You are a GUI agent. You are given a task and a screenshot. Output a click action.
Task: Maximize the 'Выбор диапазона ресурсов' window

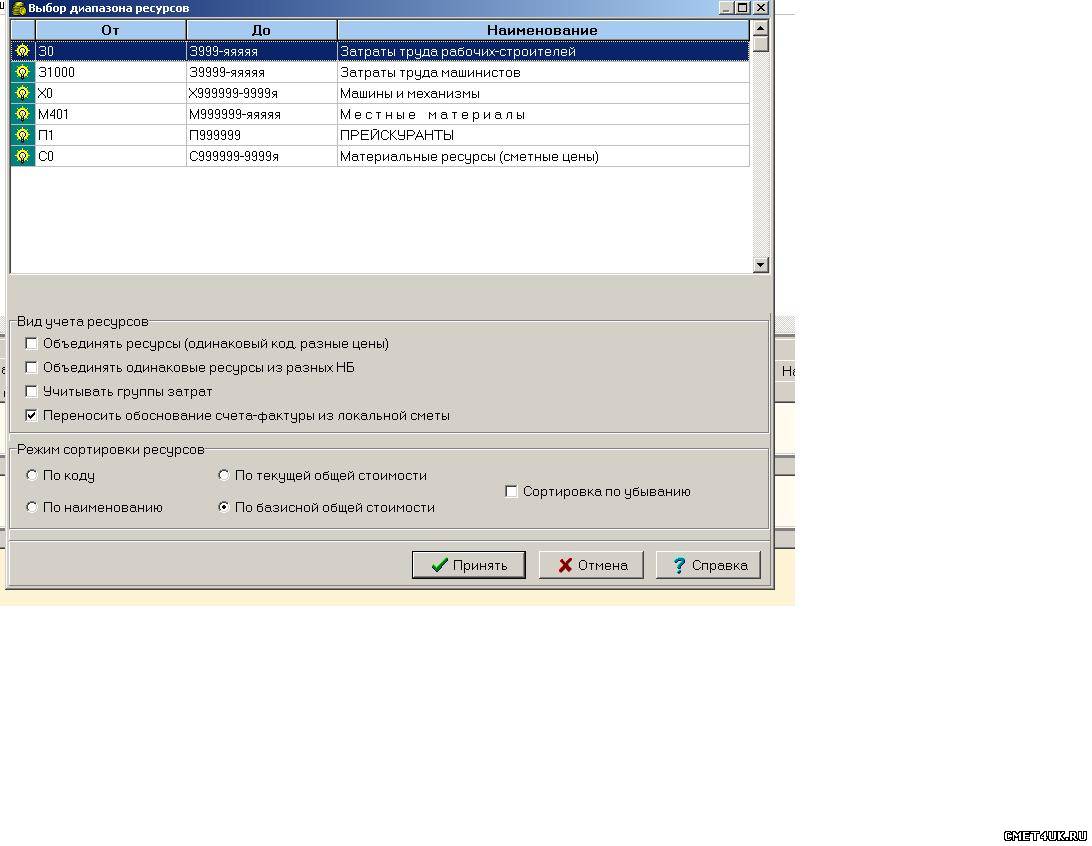pos(743,8)
